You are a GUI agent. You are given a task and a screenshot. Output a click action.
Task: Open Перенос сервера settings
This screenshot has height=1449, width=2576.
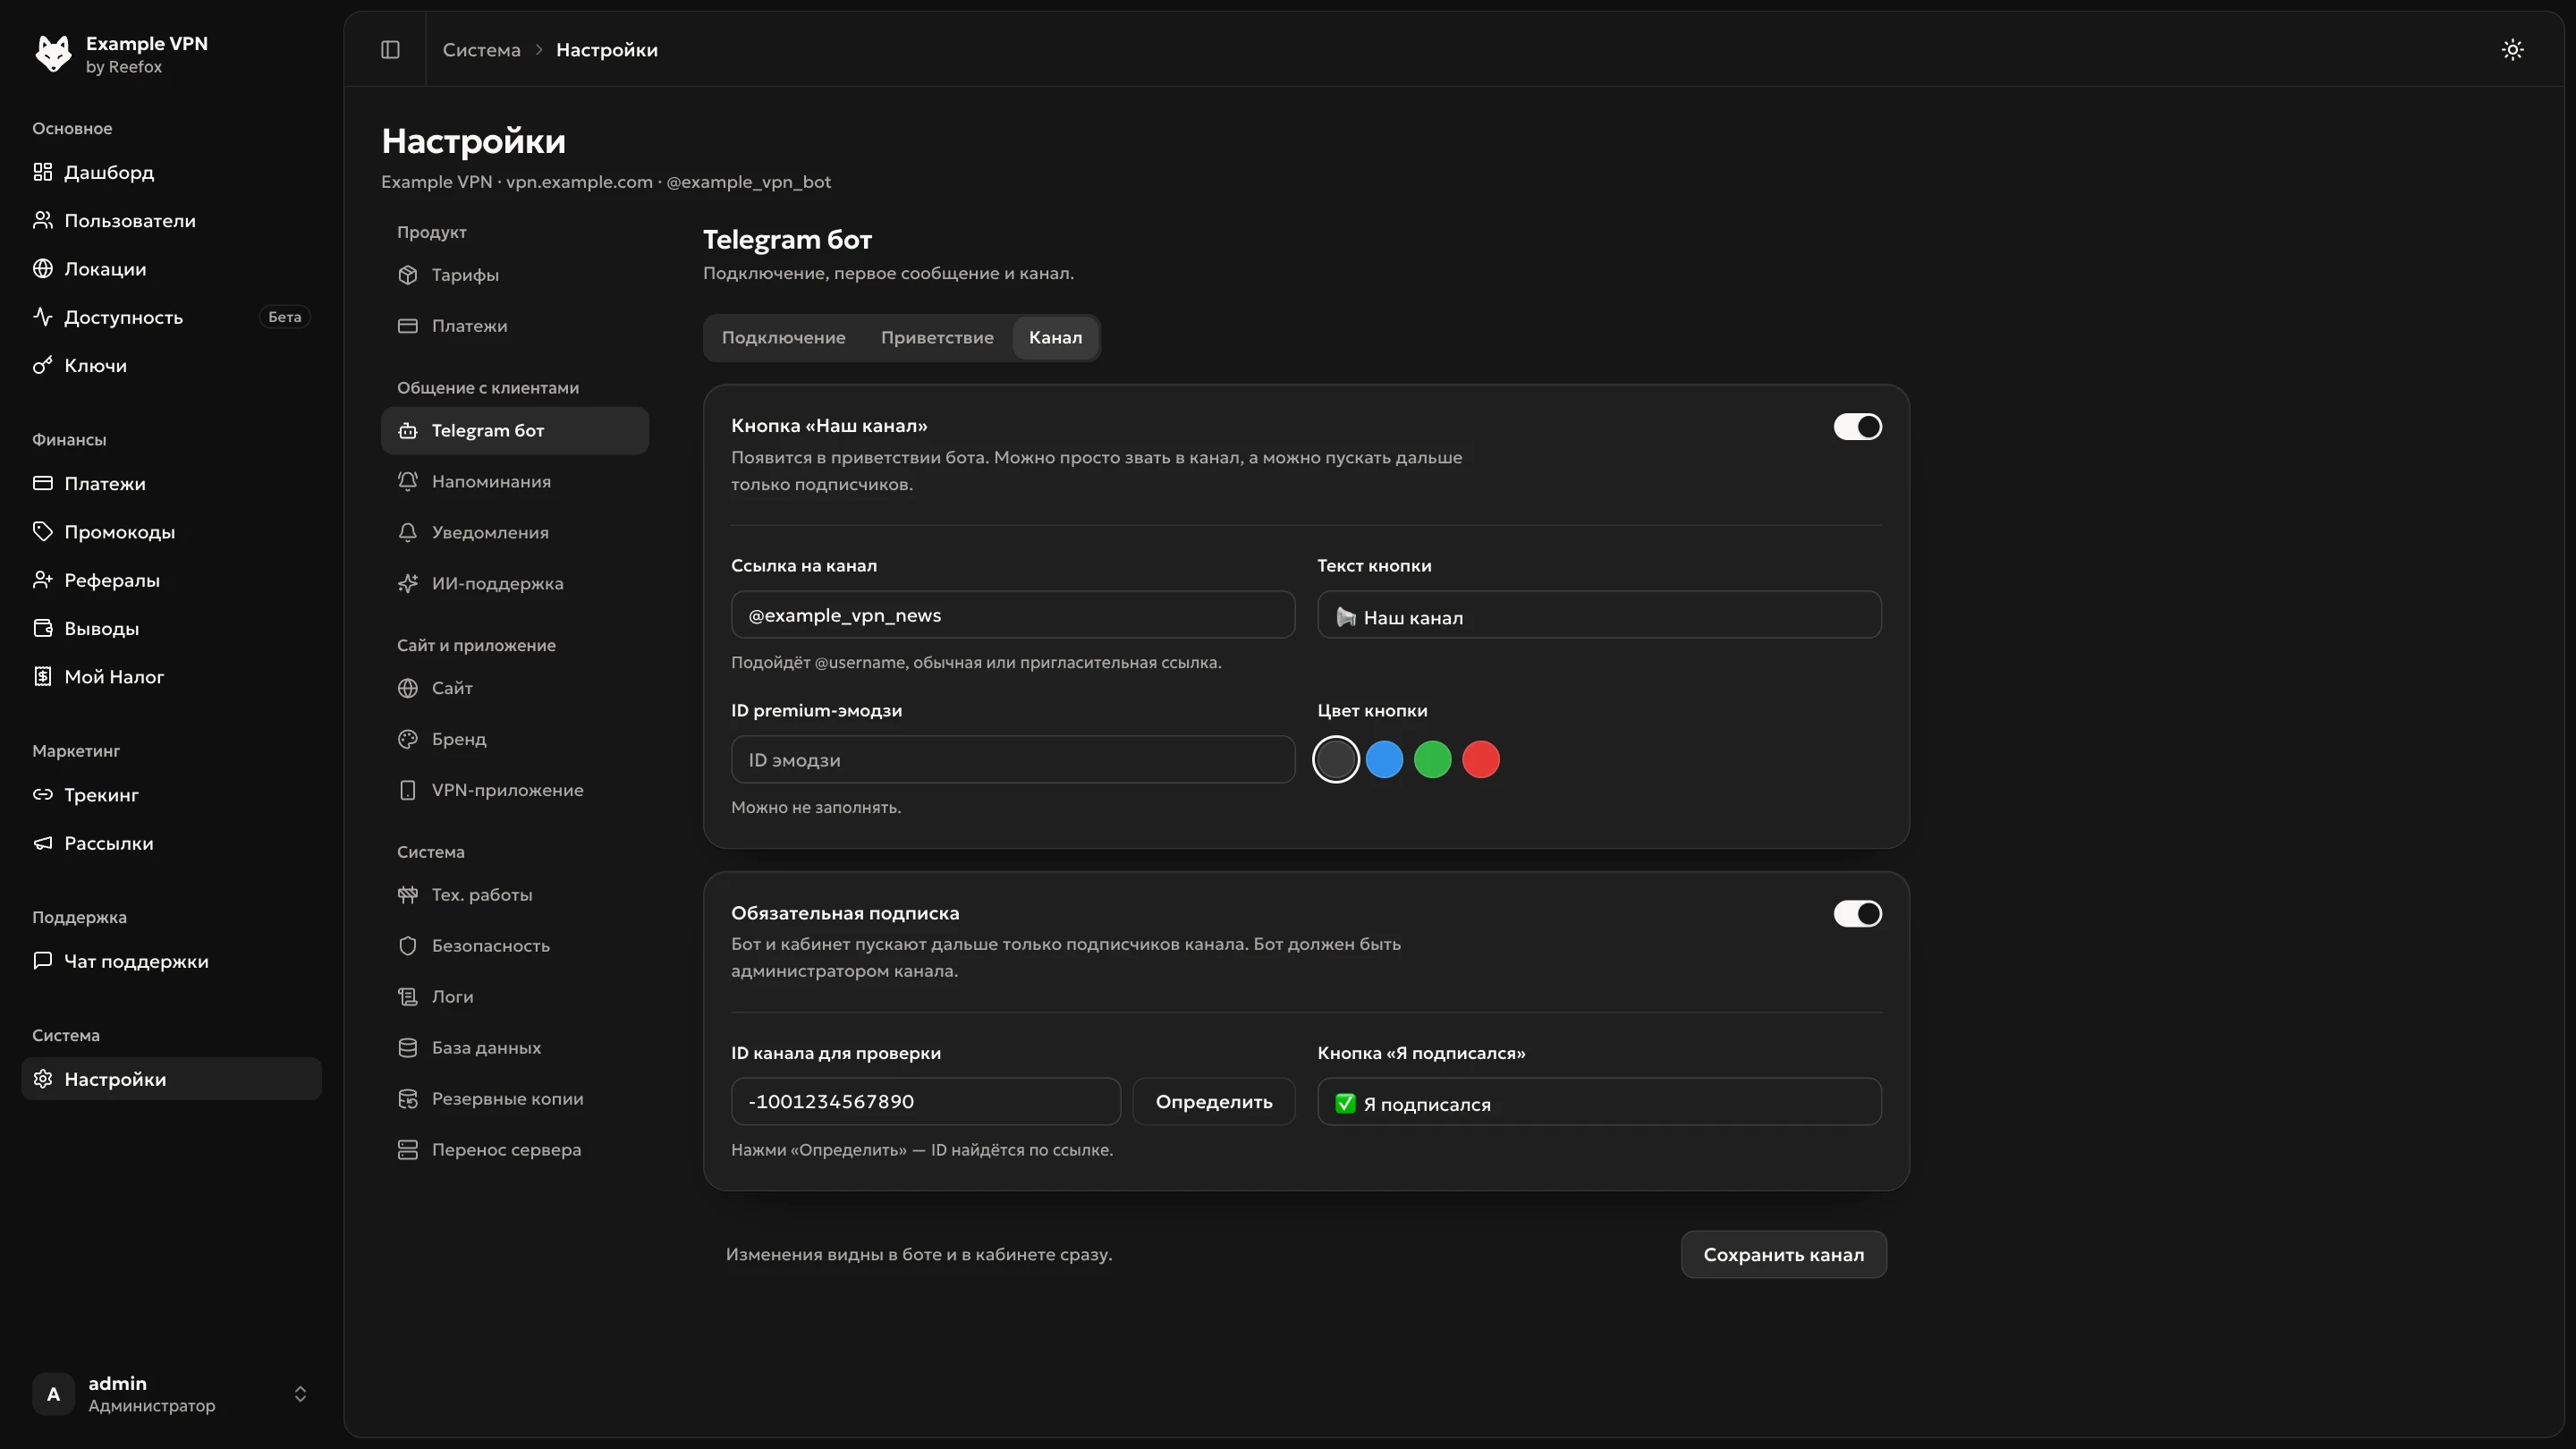coord(515,1149)
